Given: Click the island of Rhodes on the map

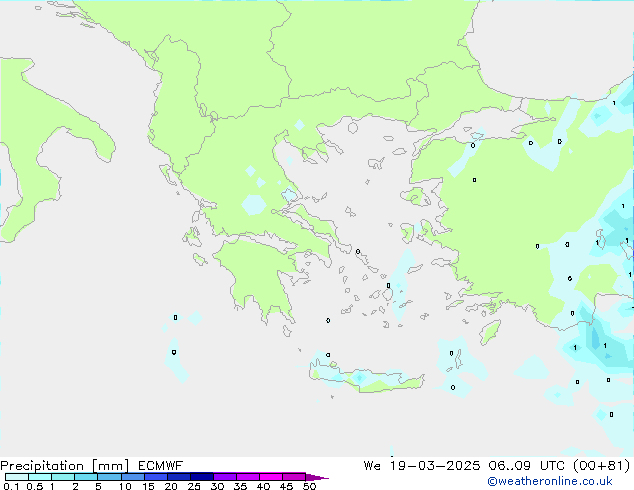Looking at the screenshot, I should 490,332.
